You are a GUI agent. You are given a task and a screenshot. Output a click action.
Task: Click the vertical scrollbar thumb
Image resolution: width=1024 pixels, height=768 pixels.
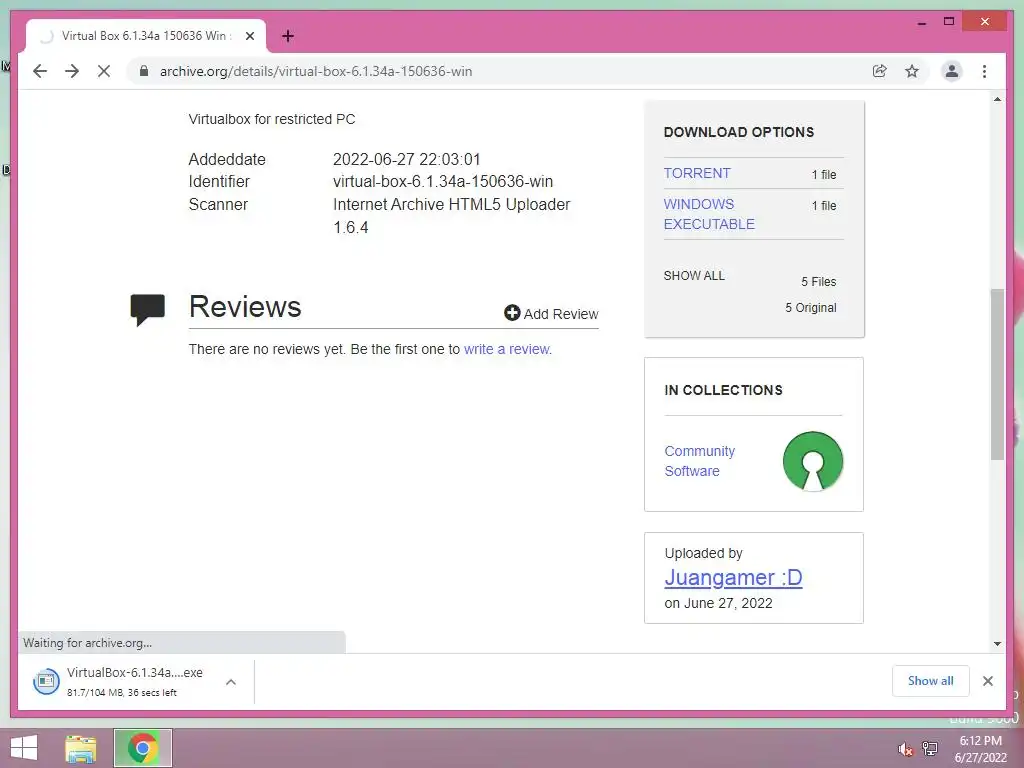coord(997,374)
